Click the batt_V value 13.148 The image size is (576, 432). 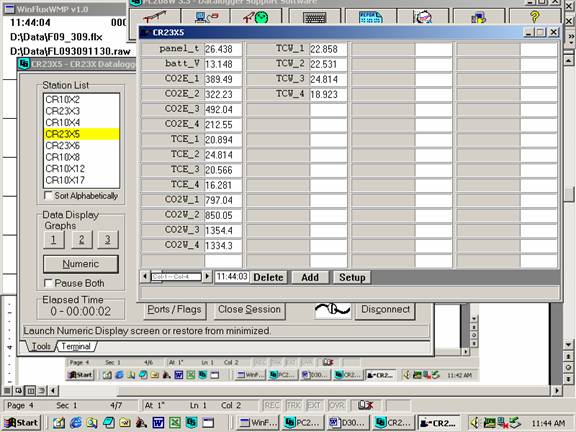coord(223,64)
